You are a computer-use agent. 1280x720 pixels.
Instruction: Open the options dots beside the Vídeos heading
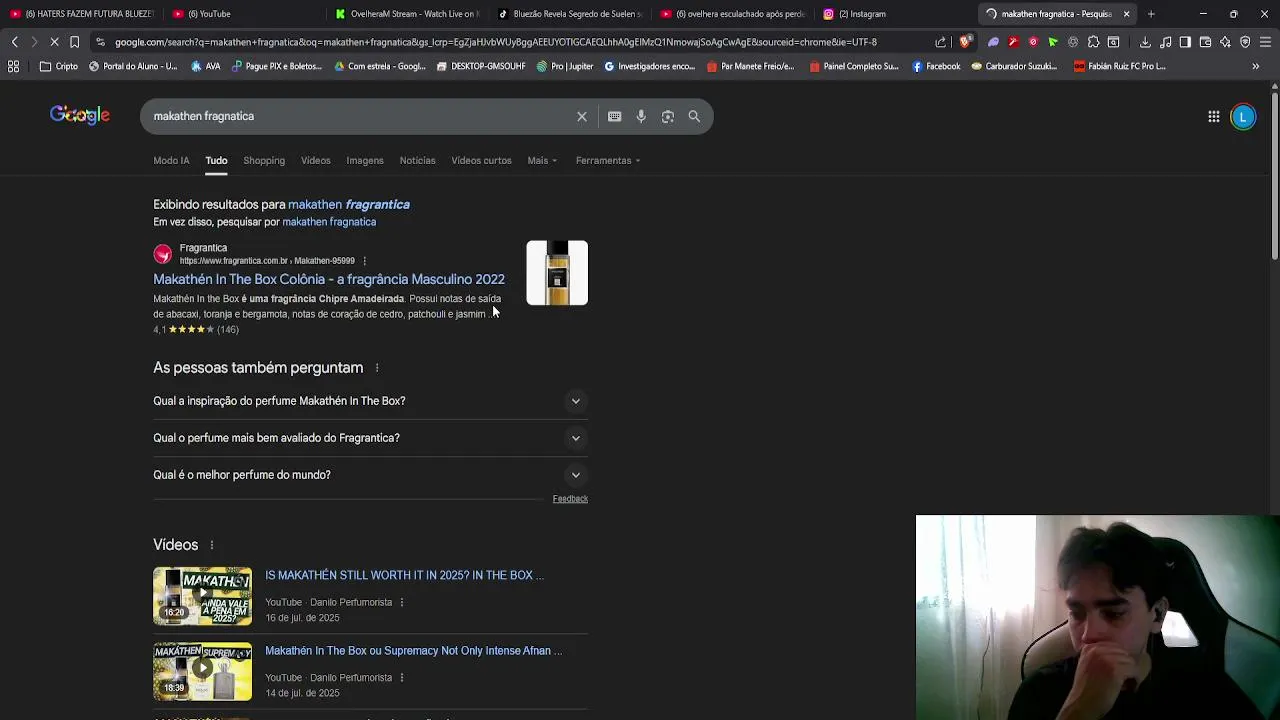pyautogui.click(x=211, y=545)
